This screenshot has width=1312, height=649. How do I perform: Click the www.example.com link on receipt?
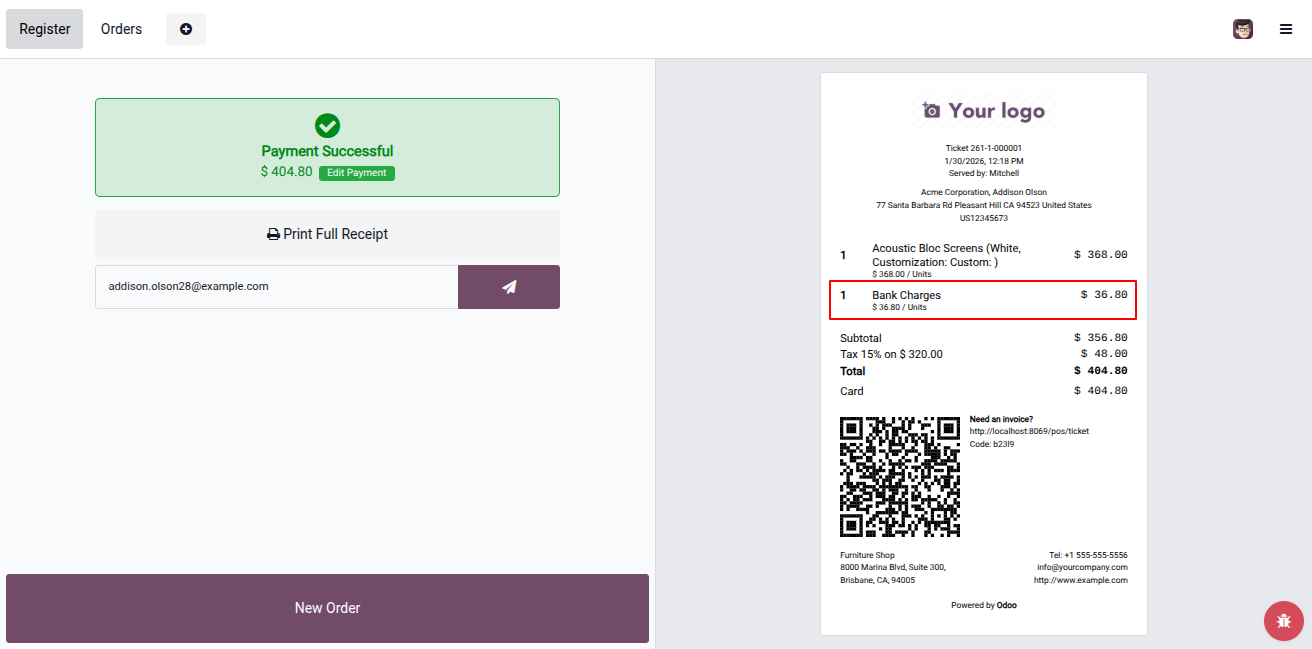(x=1081, y=580)
